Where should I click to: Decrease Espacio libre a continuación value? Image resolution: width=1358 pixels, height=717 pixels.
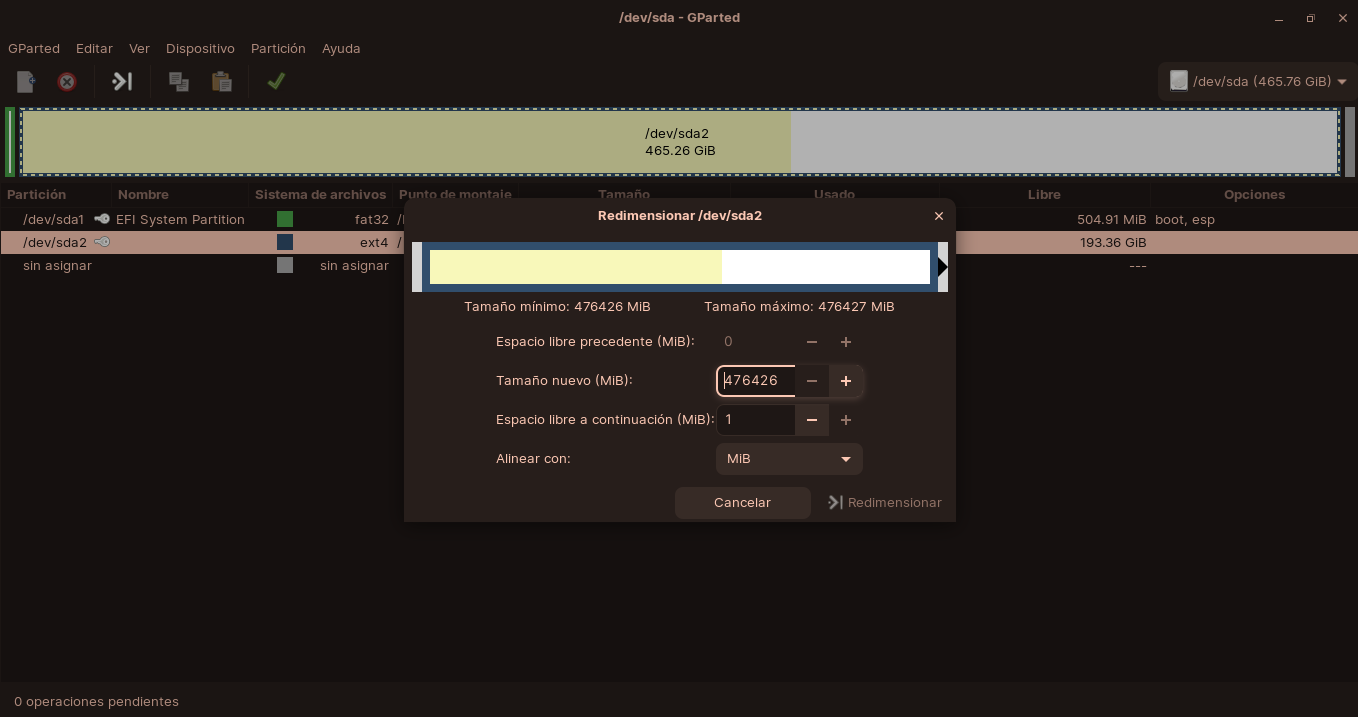coord(812,420)
